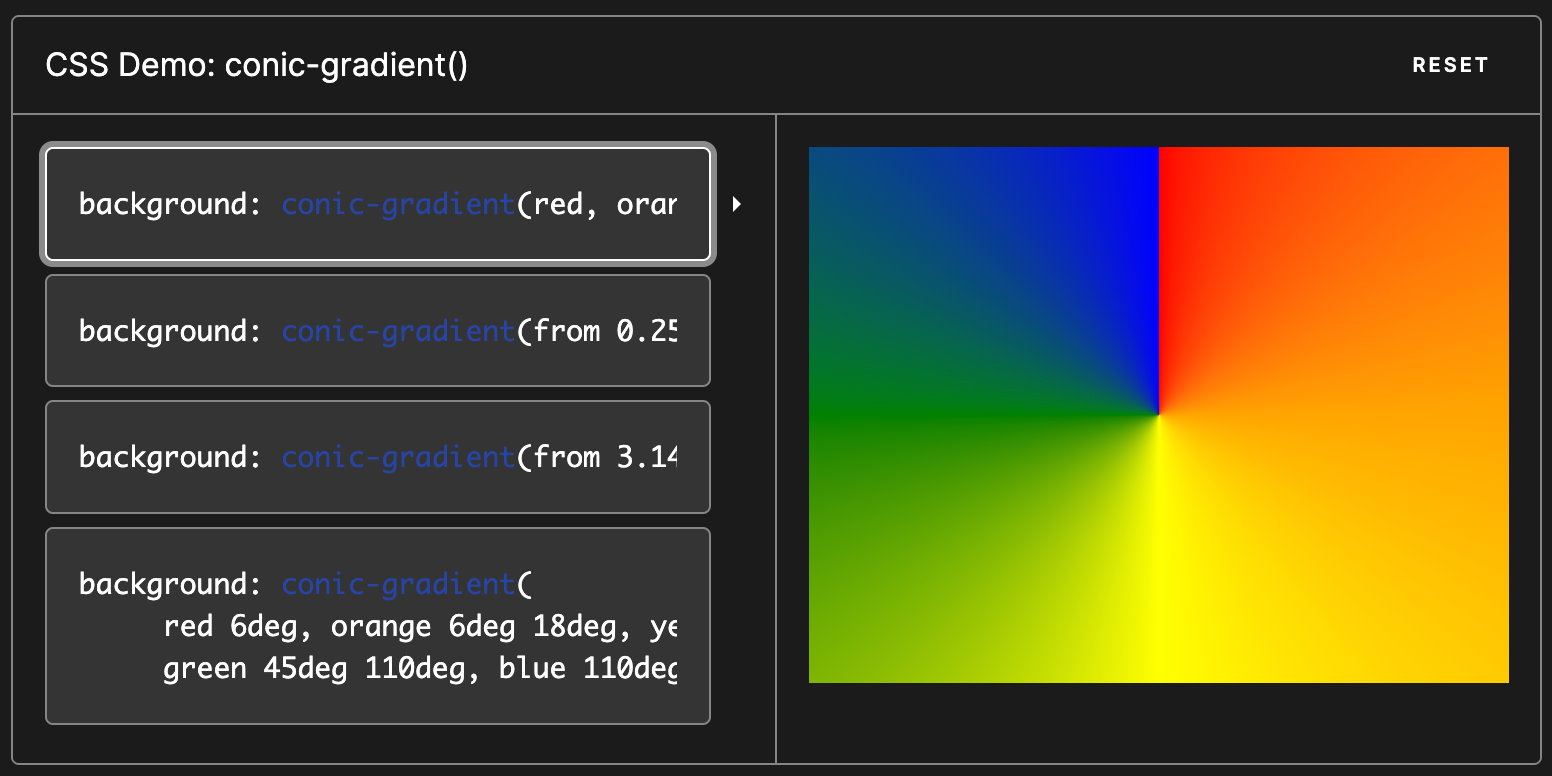Click "background:" text in the first example
This screenshot has width=1552, height=776.
click(170, 204)
